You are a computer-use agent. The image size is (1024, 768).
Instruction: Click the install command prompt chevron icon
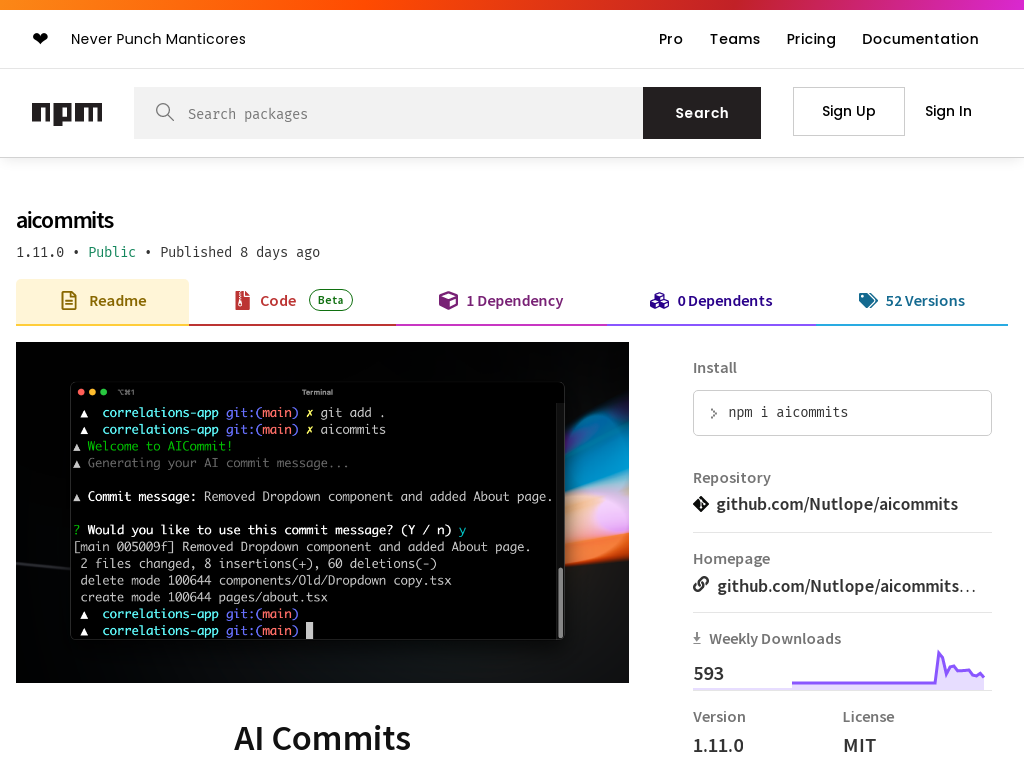pos(714,413)
